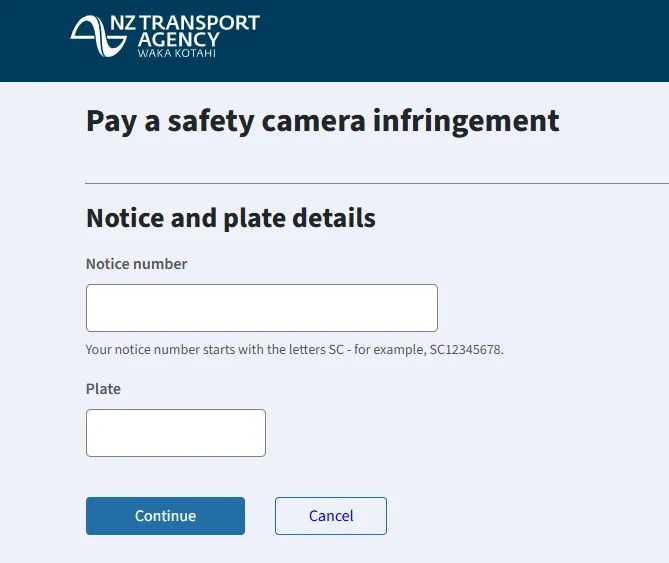Click the 'Notice and plate details' subheading
This screenshot has width=669, height=563.
point(231,218)
